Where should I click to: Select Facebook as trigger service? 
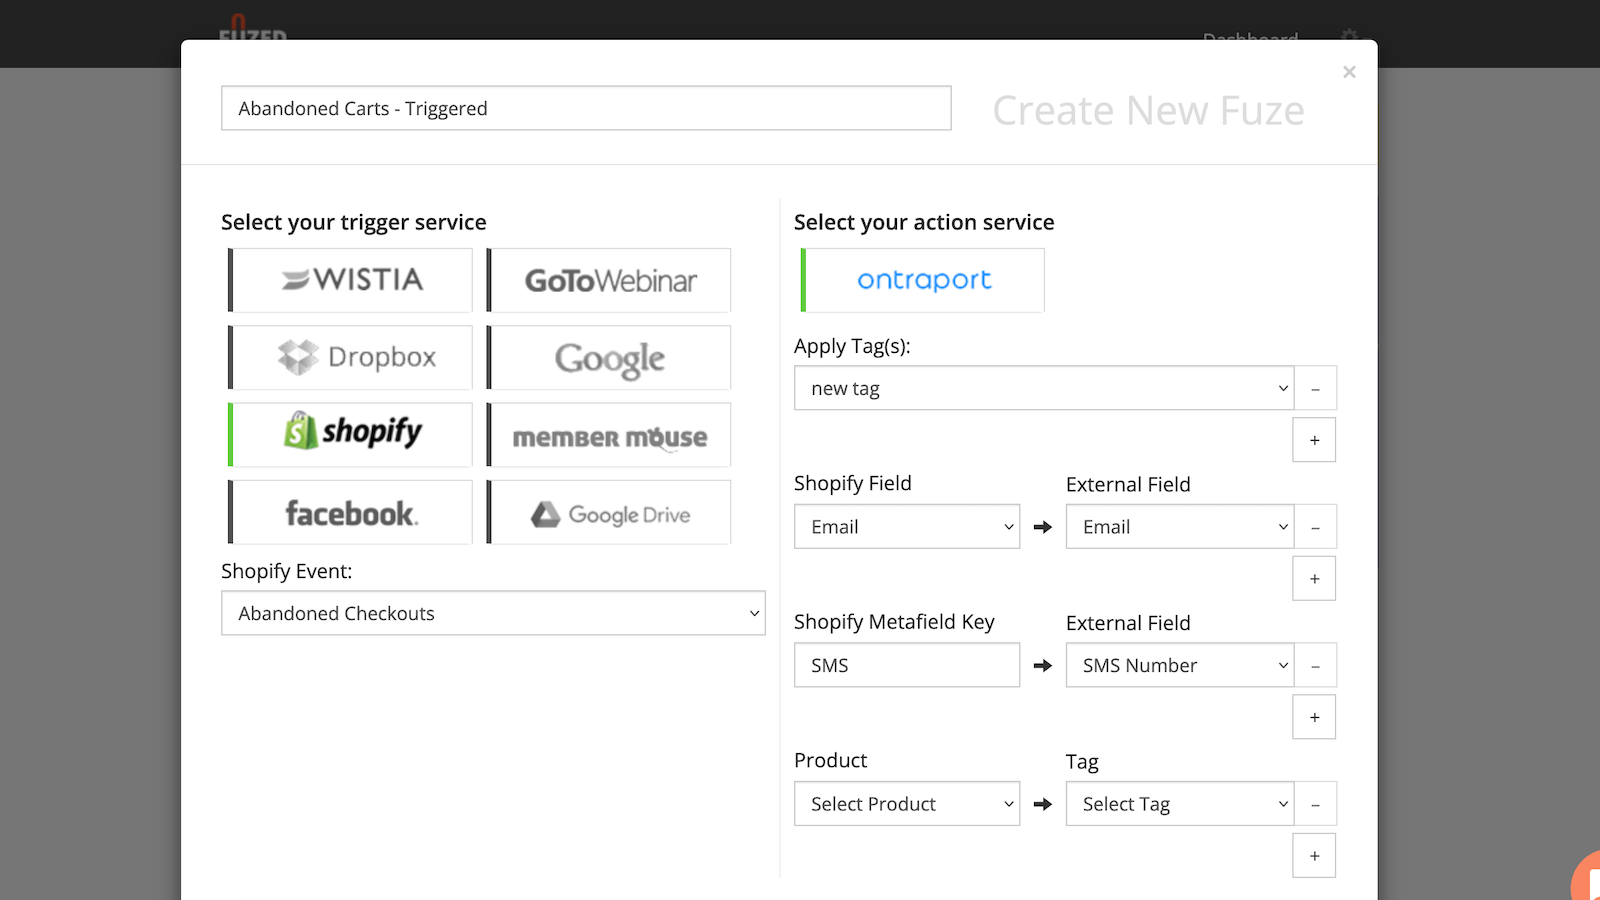pos(350,512)
